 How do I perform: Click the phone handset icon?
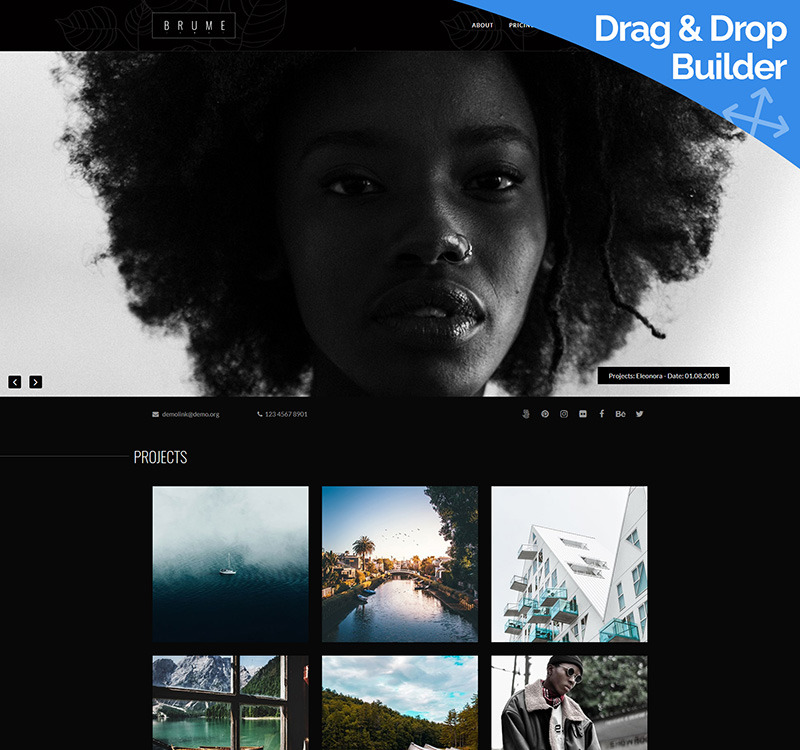click(260, 414)
